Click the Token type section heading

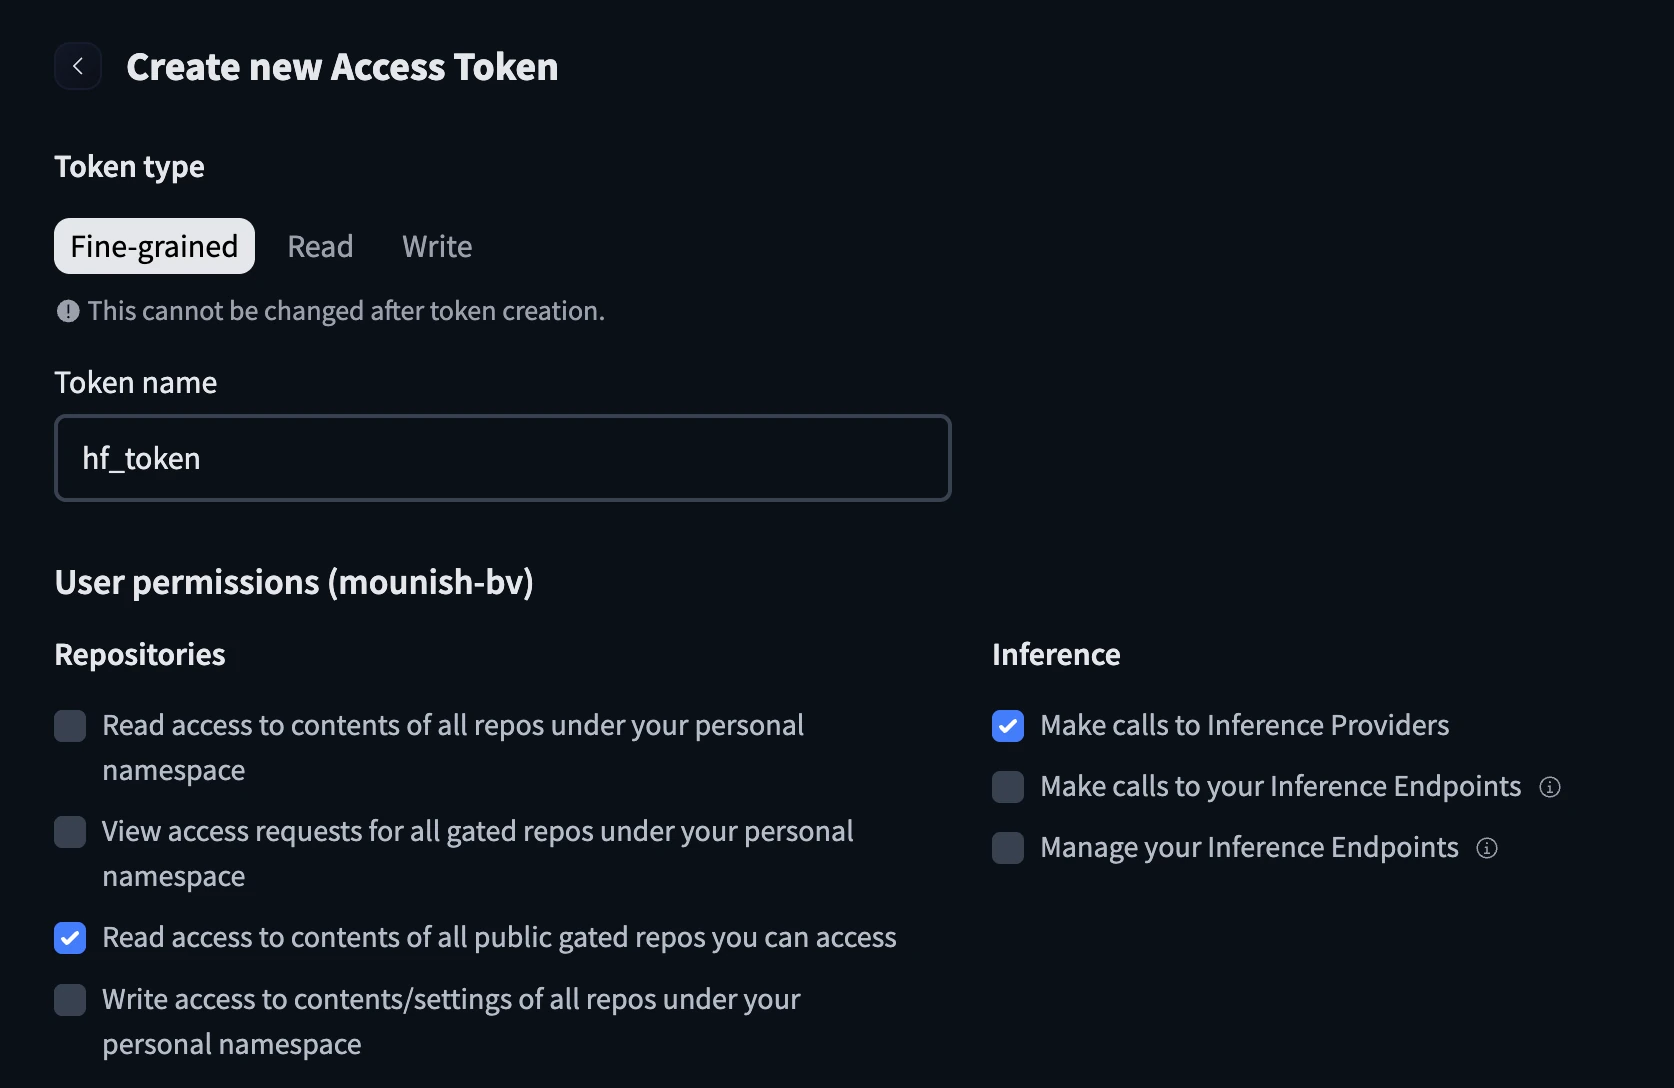(129, 166)
